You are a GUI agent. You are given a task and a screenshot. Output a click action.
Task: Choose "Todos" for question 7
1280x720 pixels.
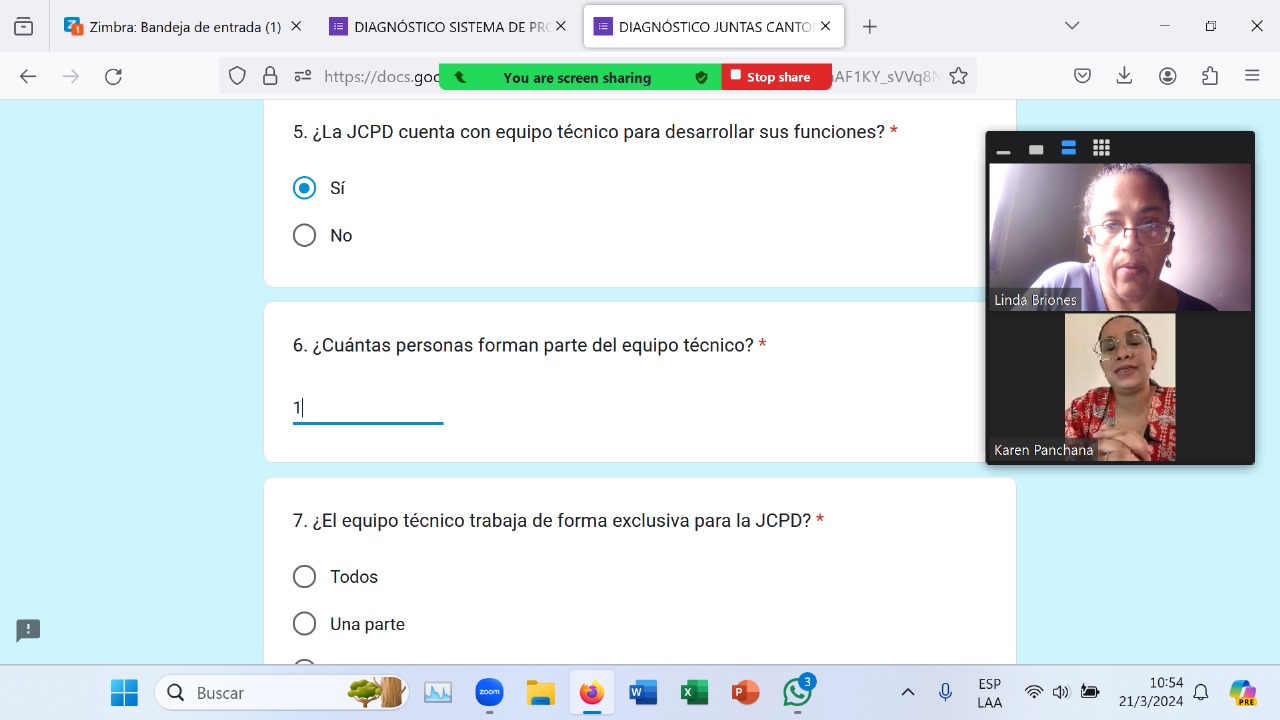coord(304,577)
